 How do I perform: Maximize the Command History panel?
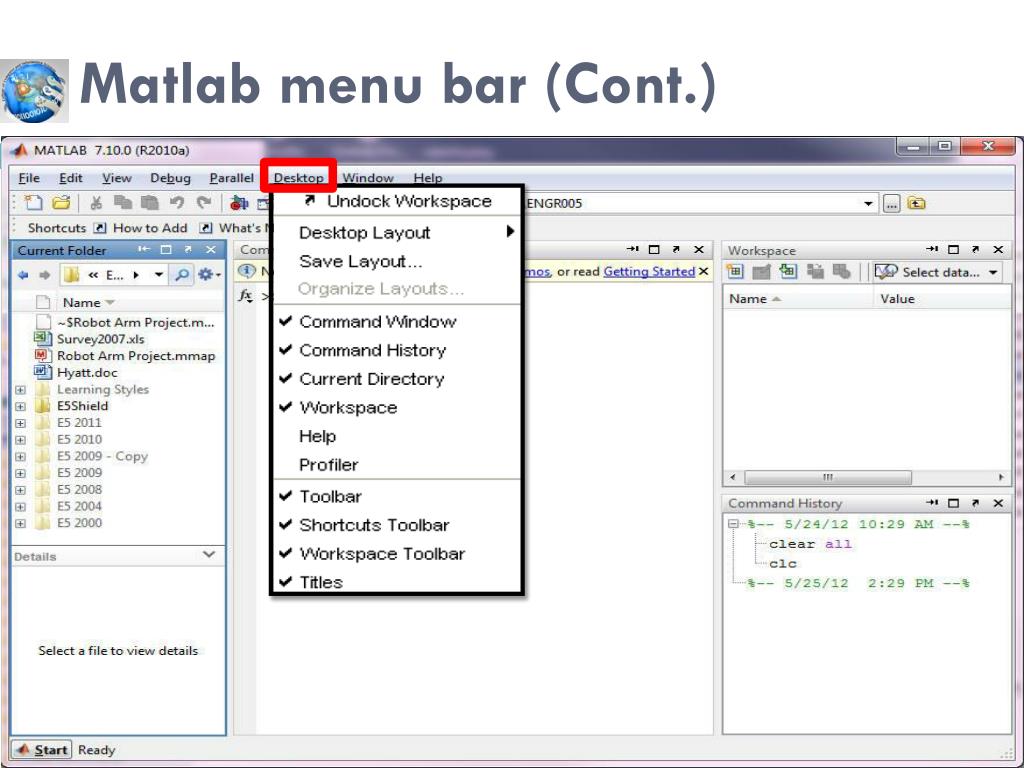pyautogui.click(x=953, y=503)
